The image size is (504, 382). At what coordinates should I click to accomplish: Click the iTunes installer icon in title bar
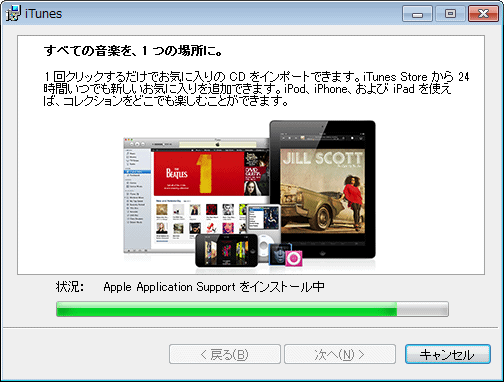click(13, 13)
